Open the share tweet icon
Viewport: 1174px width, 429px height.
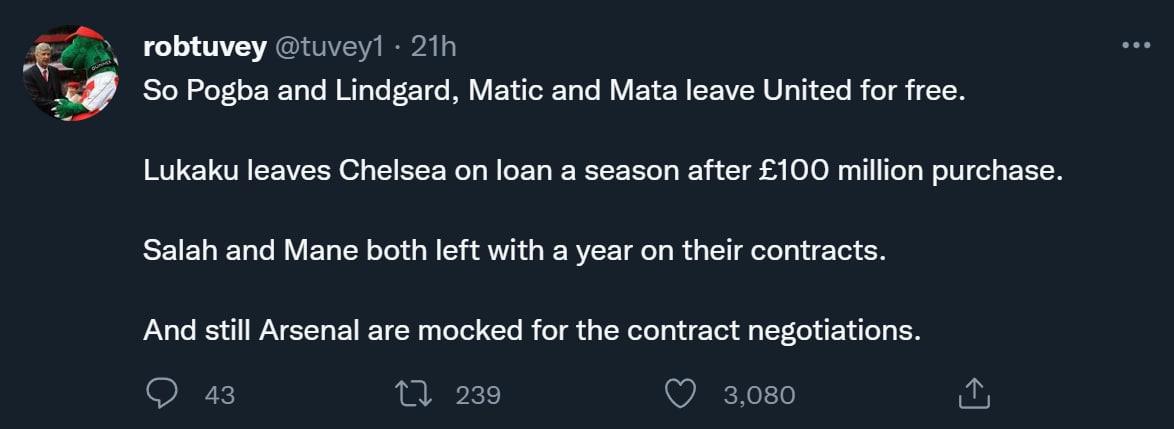(972, 394)
